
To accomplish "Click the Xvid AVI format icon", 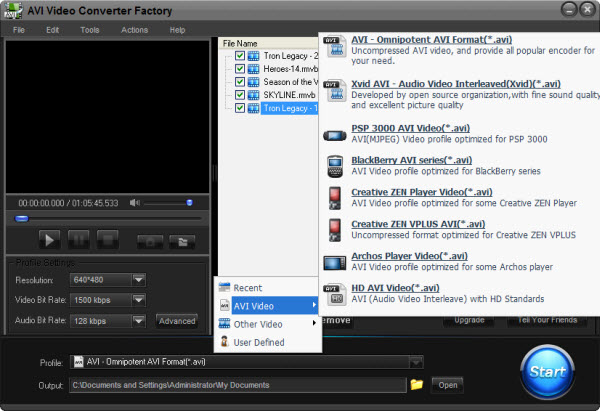I will [x=334, y=91].
